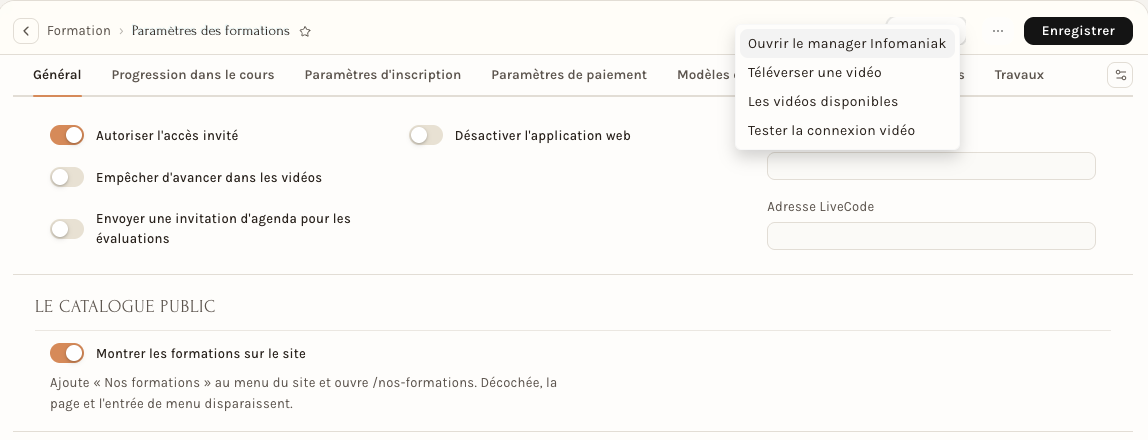Focus the Adresse LiveCode input field
Image resolution: width=1148 pixels, height=440 pixels.
[931, 236]
